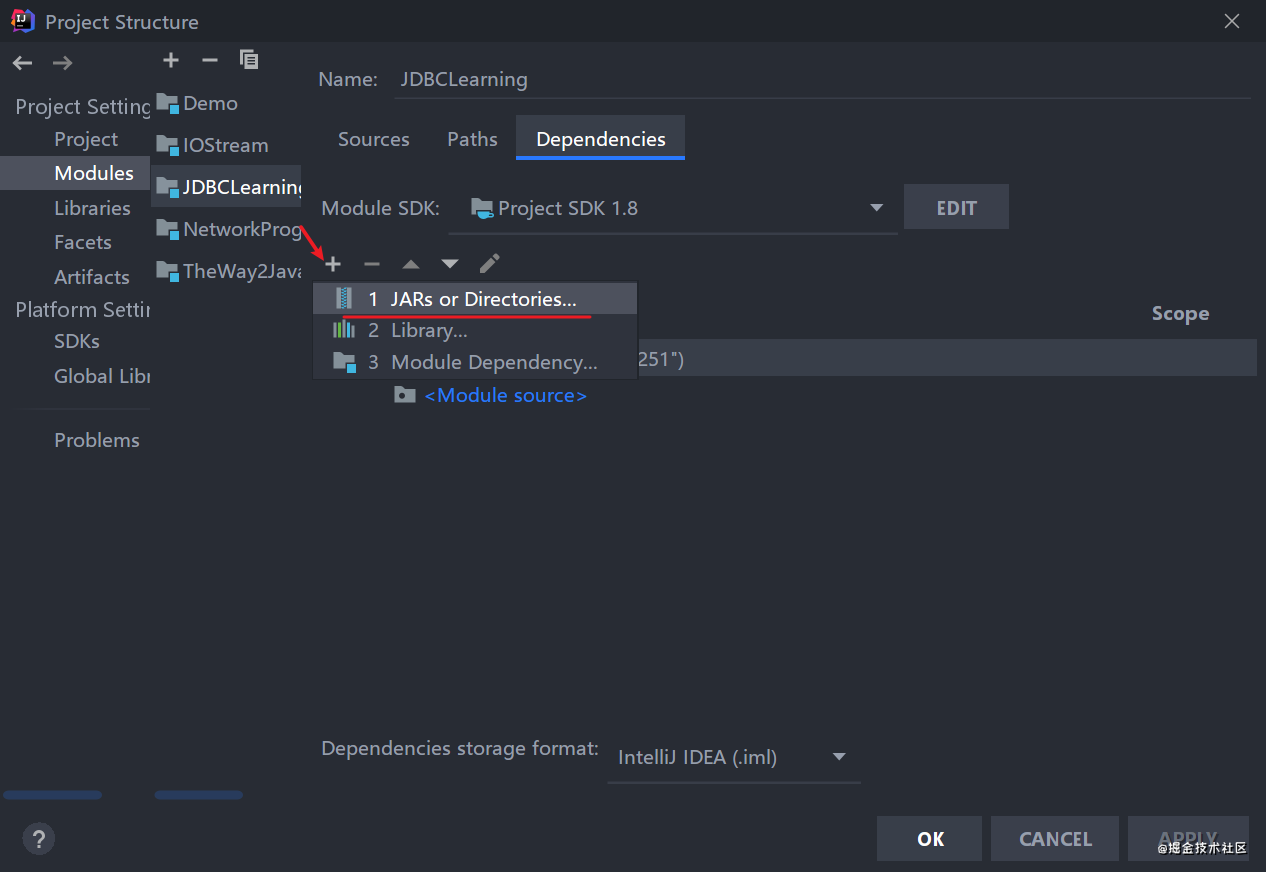Select the JDBCLearning module
The image size is (1266, 872).
pos(226,187)
